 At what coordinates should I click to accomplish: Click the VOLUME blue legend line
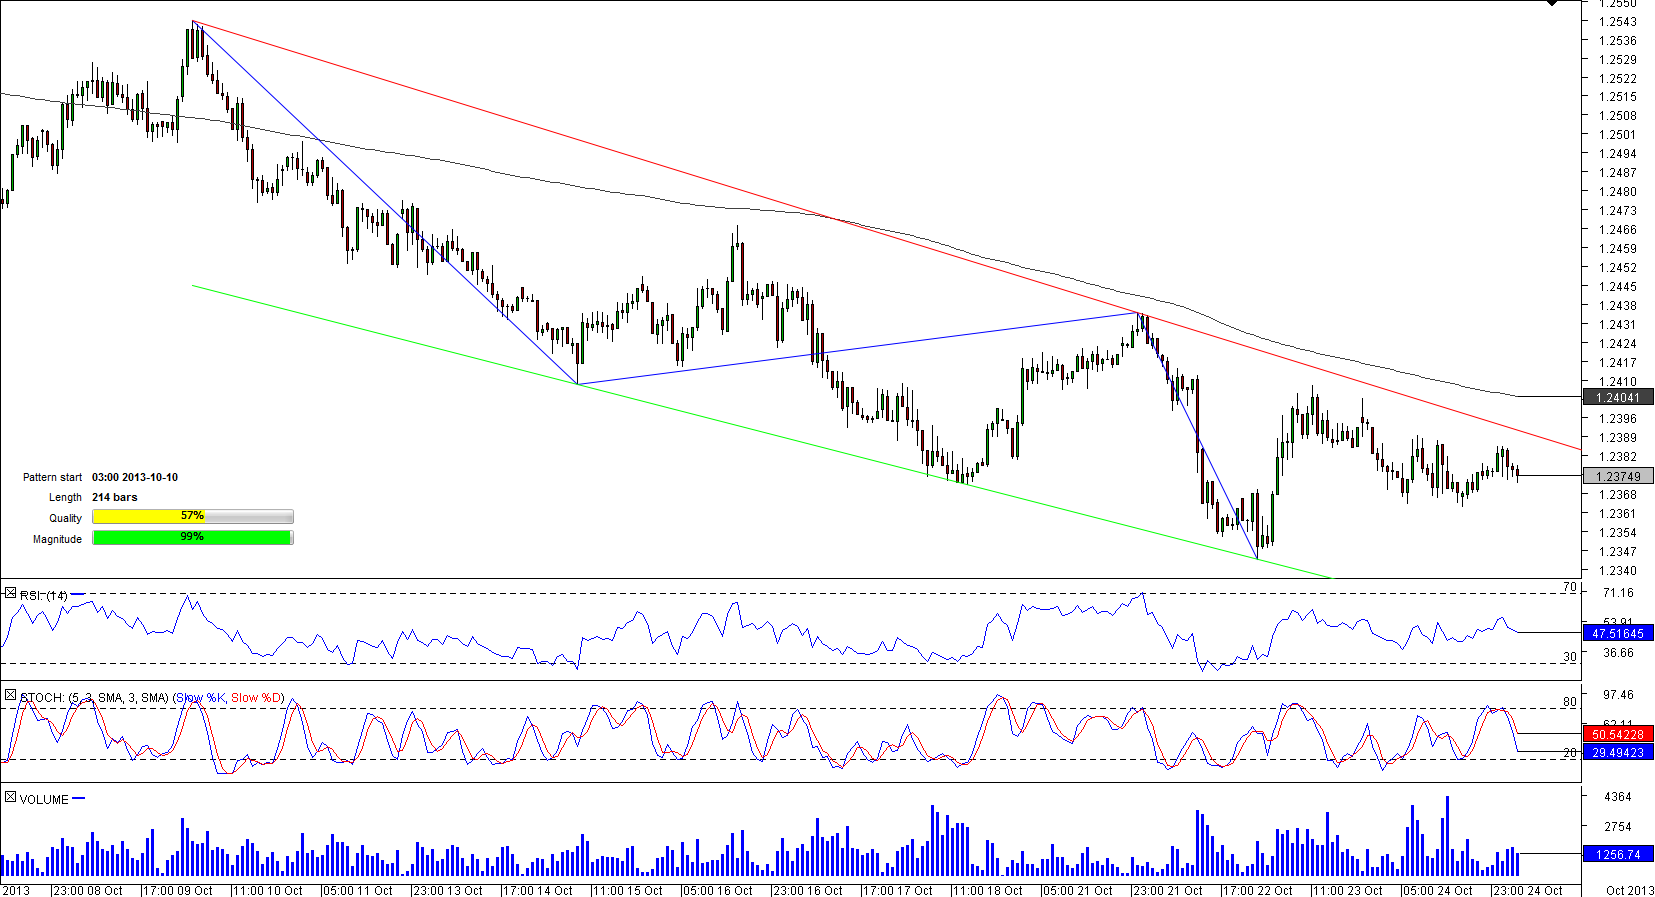(79, 799)
